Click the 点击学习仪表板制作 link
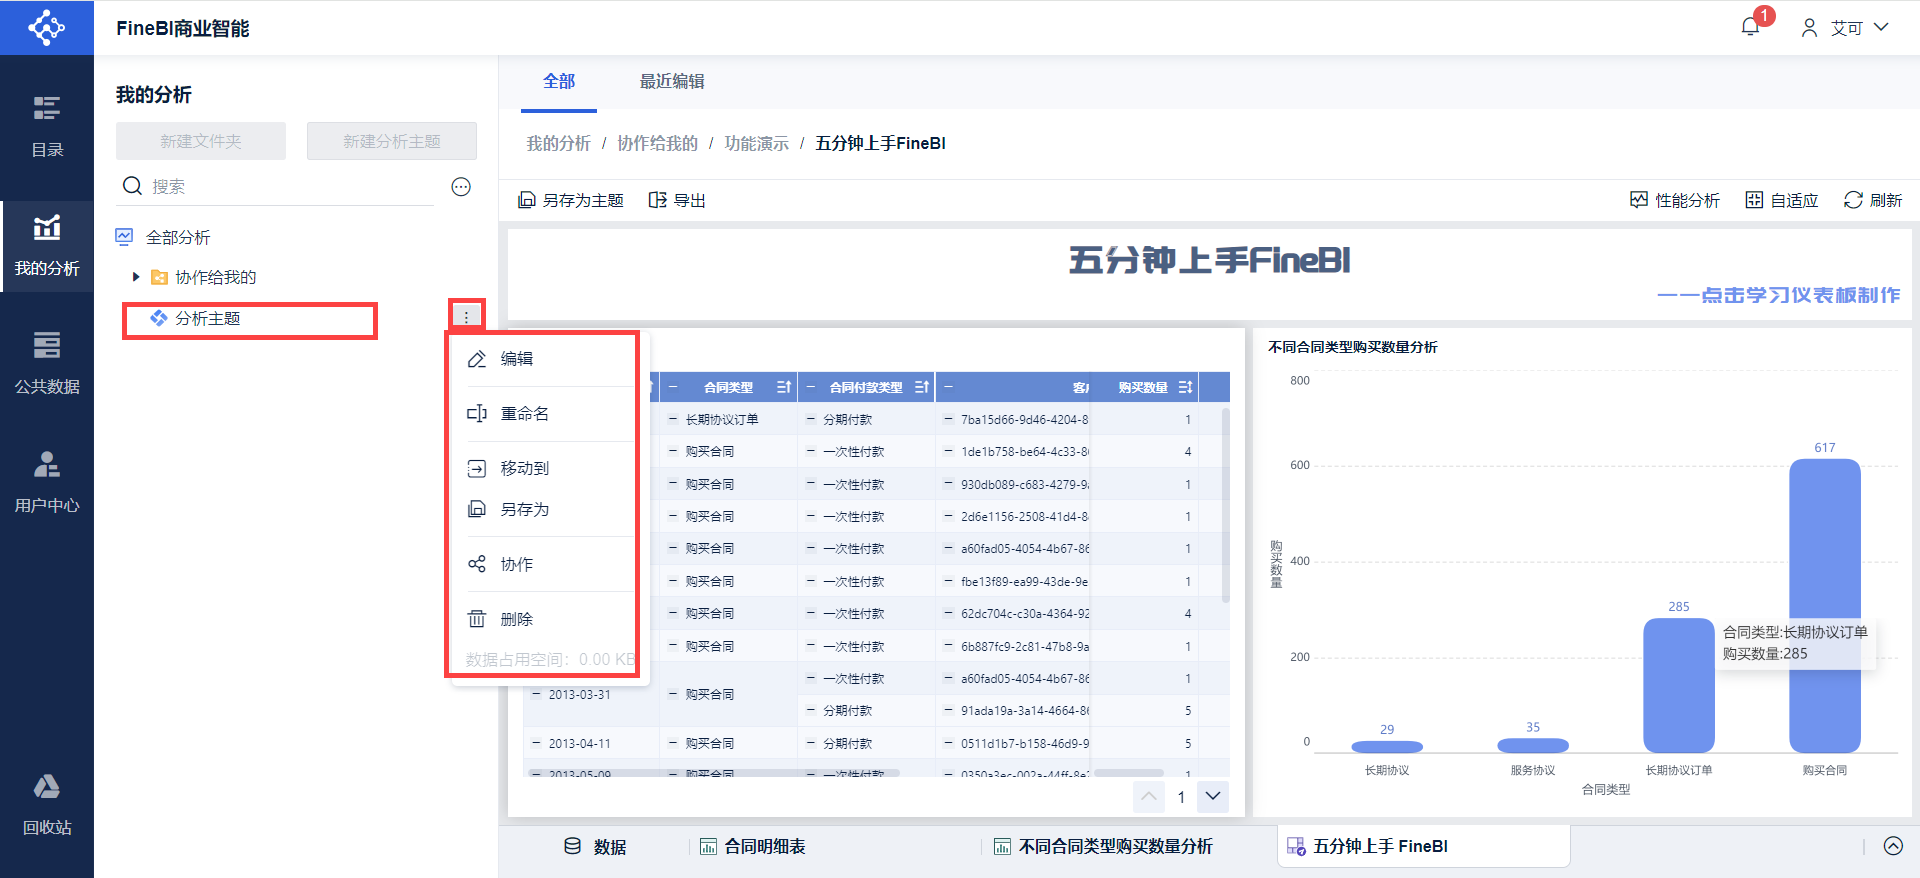Viewport: 1920px width, 878px height. (x=1779, y=295)
